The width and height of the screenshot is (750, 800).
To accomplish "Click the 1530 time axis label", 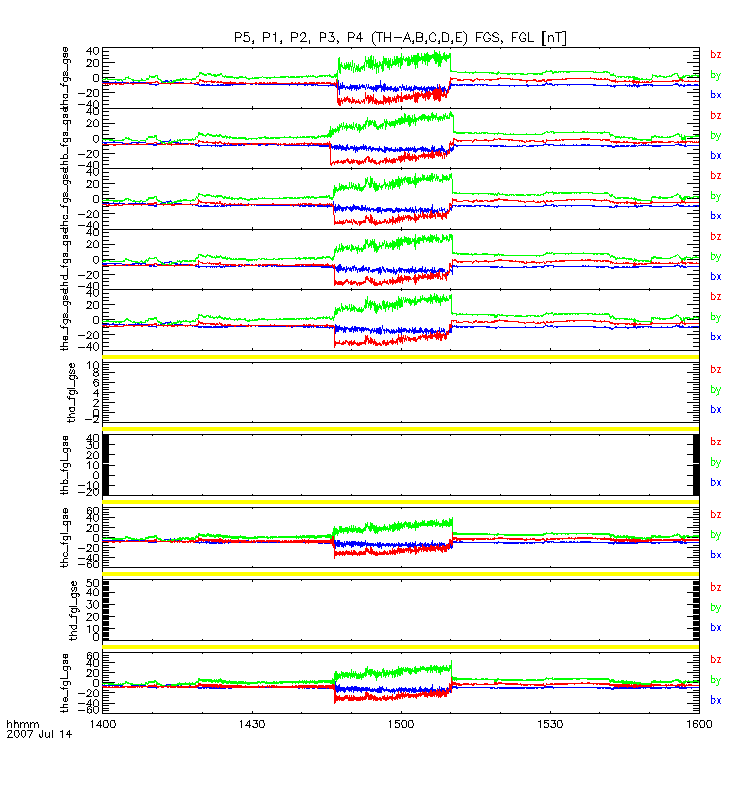I will point(550,724).
